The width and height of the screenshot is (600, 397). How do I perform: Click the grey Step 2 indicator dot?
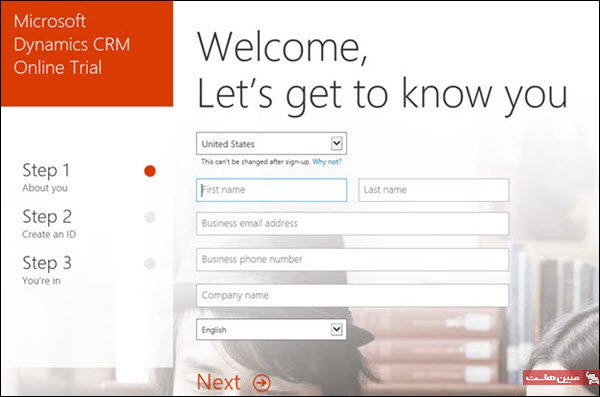(x=150, y=217)
